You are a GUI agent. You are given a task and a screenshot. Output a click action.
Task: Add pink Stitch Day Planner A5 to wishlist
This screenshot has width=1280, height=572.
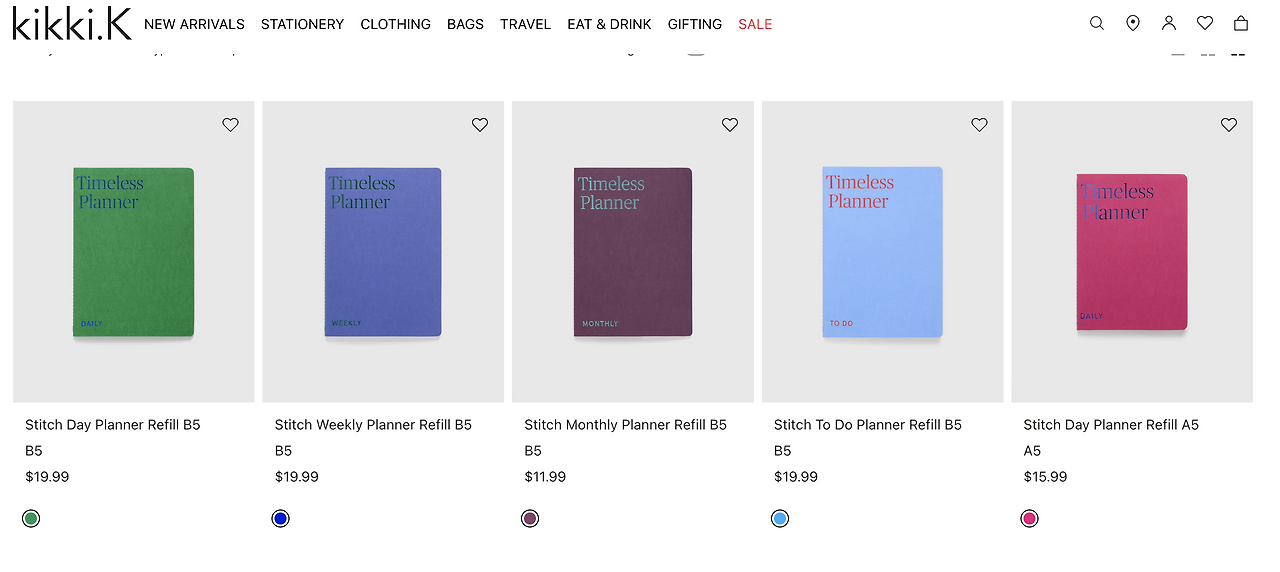1229,125
